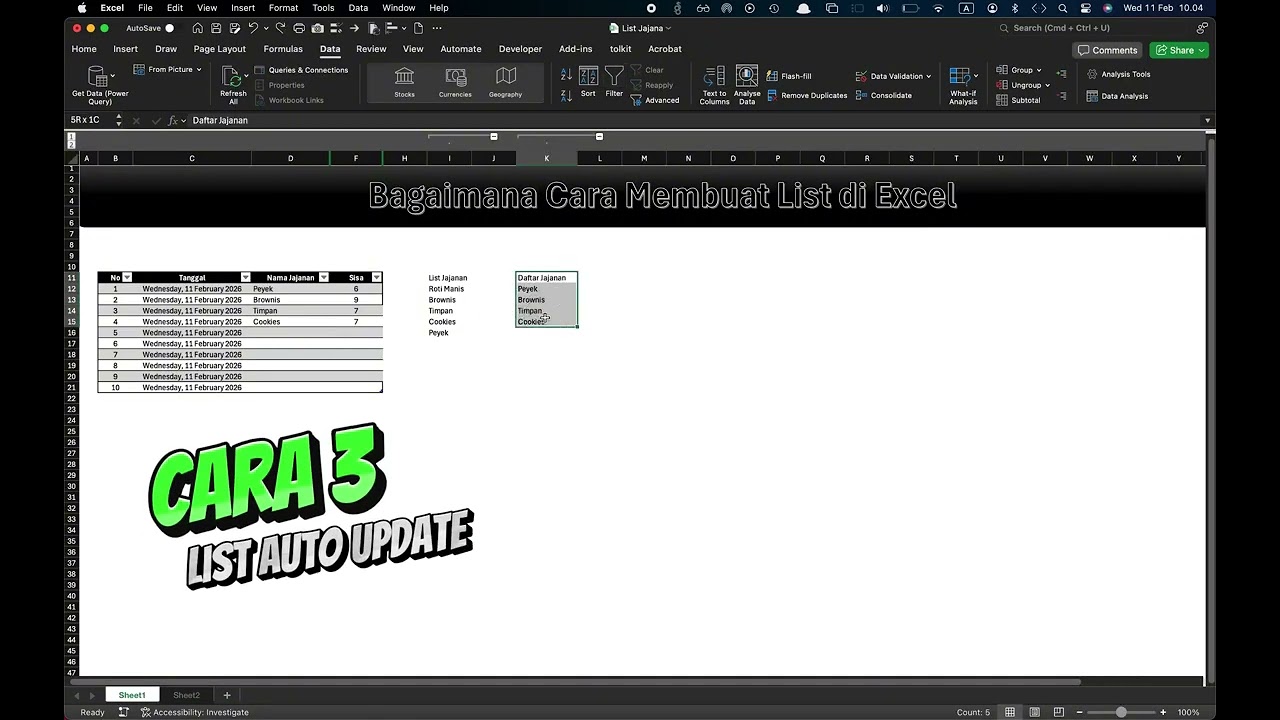The width and height of the screenshot is (1280, 720).
Task: Click the Wi-Fi icon in macOS menu bar
Action: coord(938,8)
